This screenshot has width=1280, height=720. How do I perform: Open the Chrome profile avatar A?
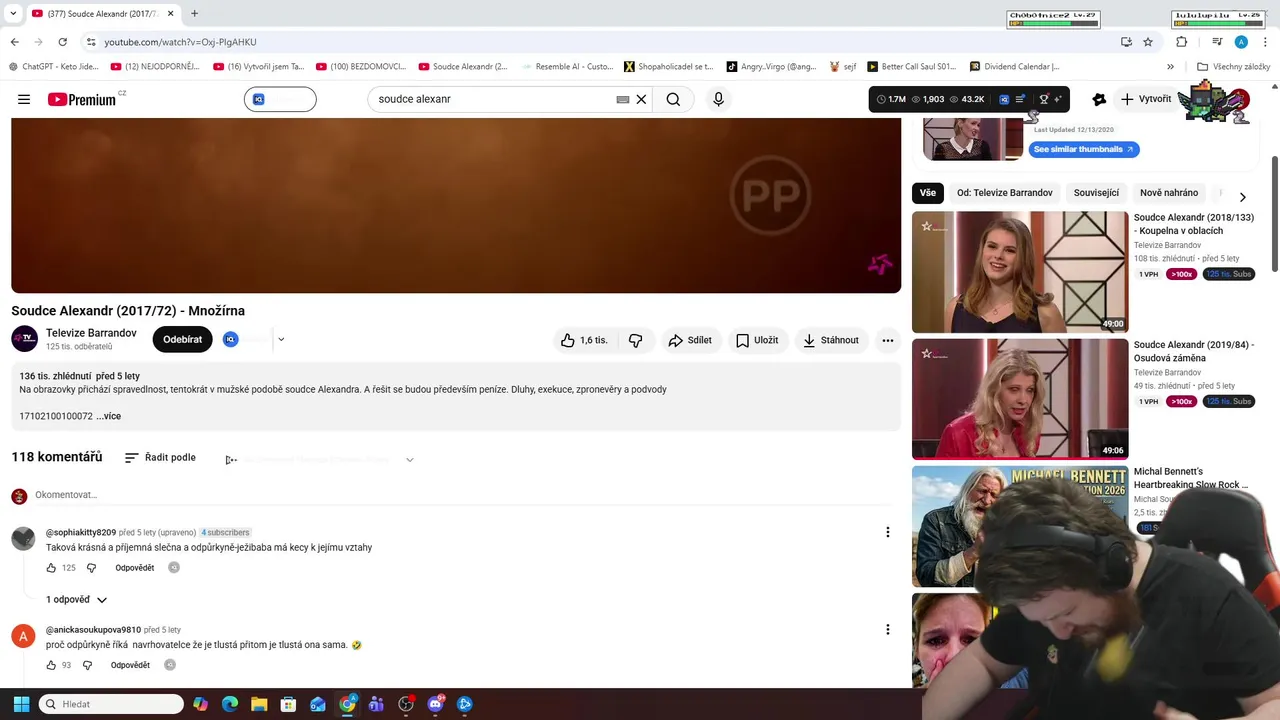click(x=1241, y=42)
